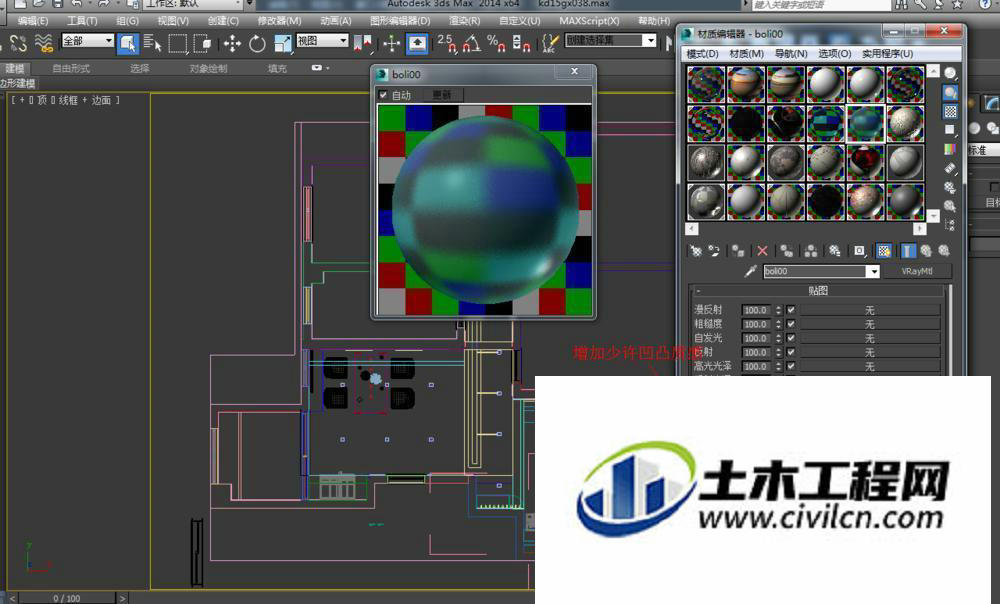This screenshot has width=1000, height=604.
Task: Click Use Pivot Point Center icon
Action: pyautogui.click(x=363, y=43)
